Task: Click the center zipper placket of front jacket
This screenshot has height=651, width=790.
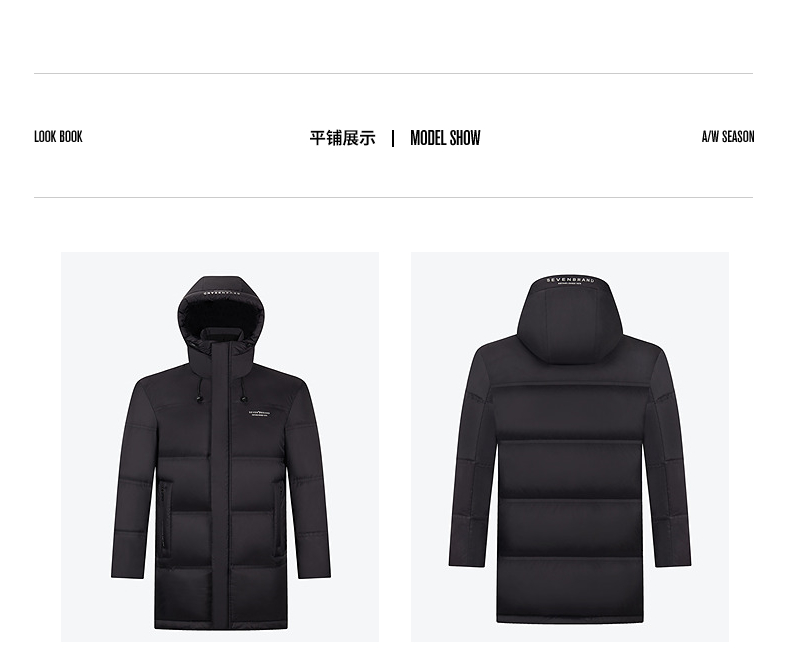Action: tap(220, 484)
